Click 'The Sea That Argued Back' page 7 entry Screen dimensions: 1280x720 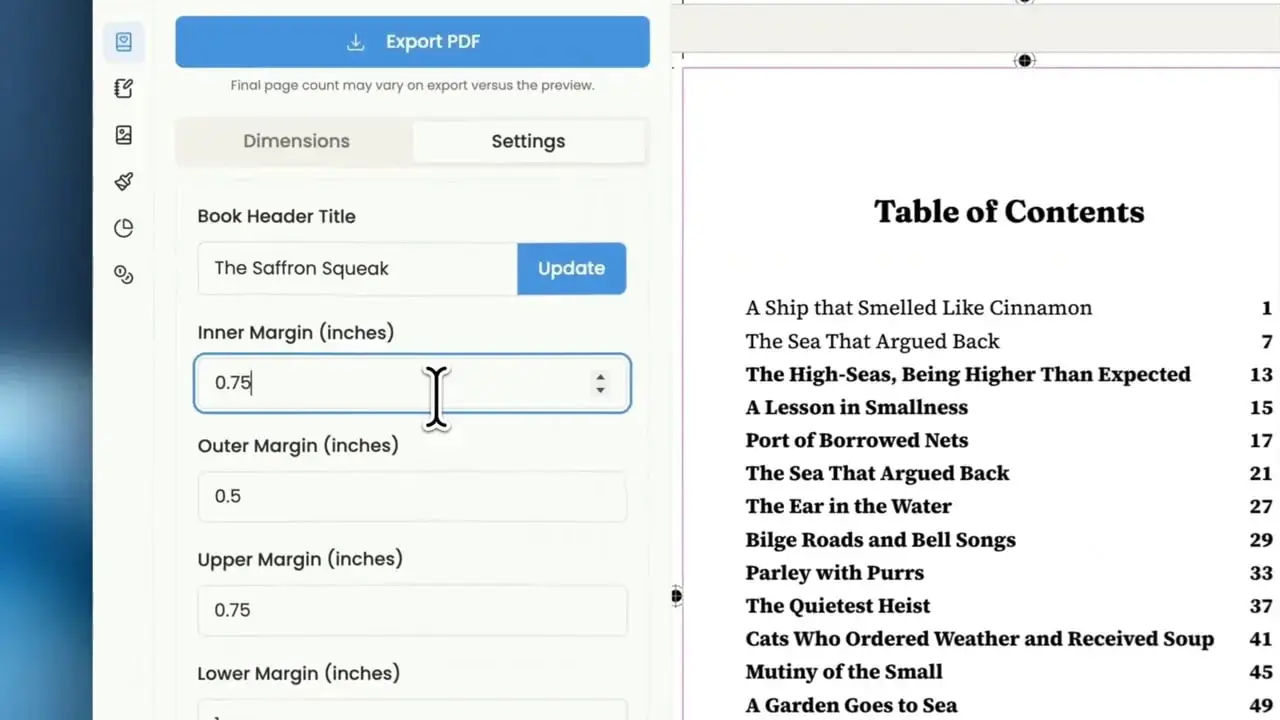coord(872,341)
